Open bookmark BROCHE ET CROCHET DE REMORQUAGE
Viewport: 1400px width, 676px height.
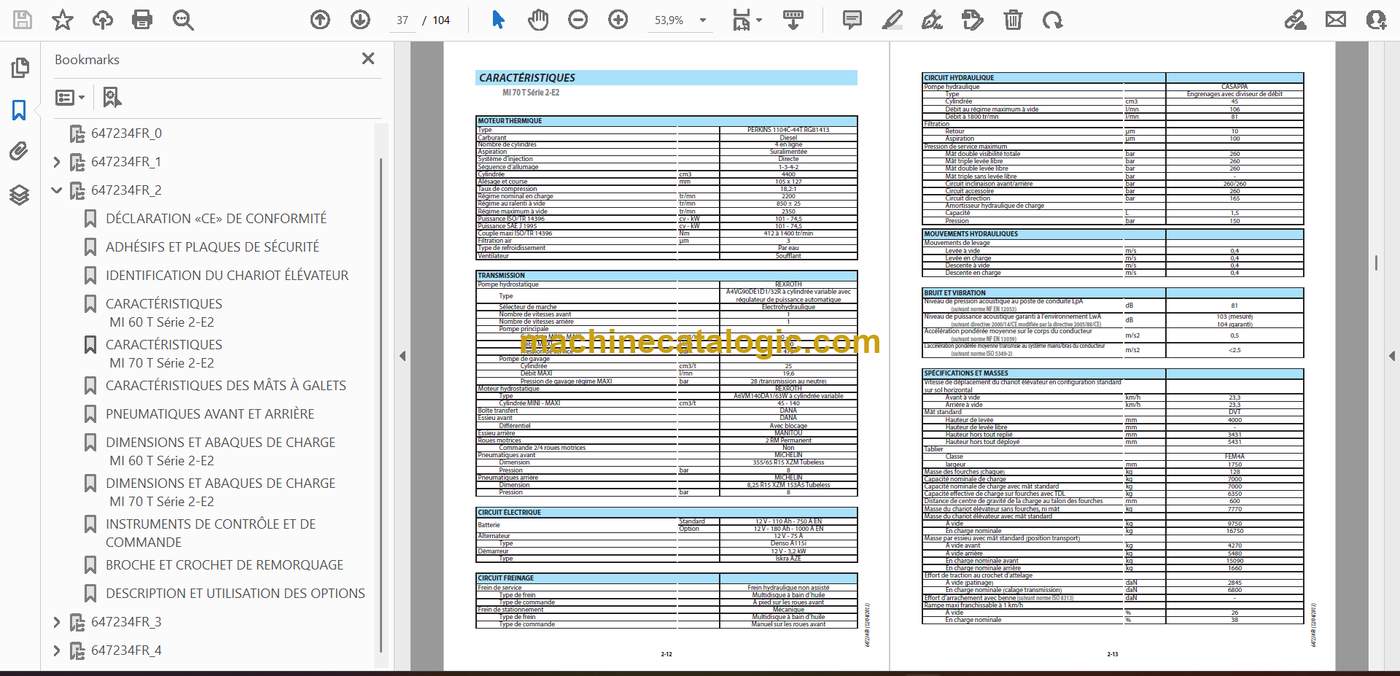click(224, 565)
